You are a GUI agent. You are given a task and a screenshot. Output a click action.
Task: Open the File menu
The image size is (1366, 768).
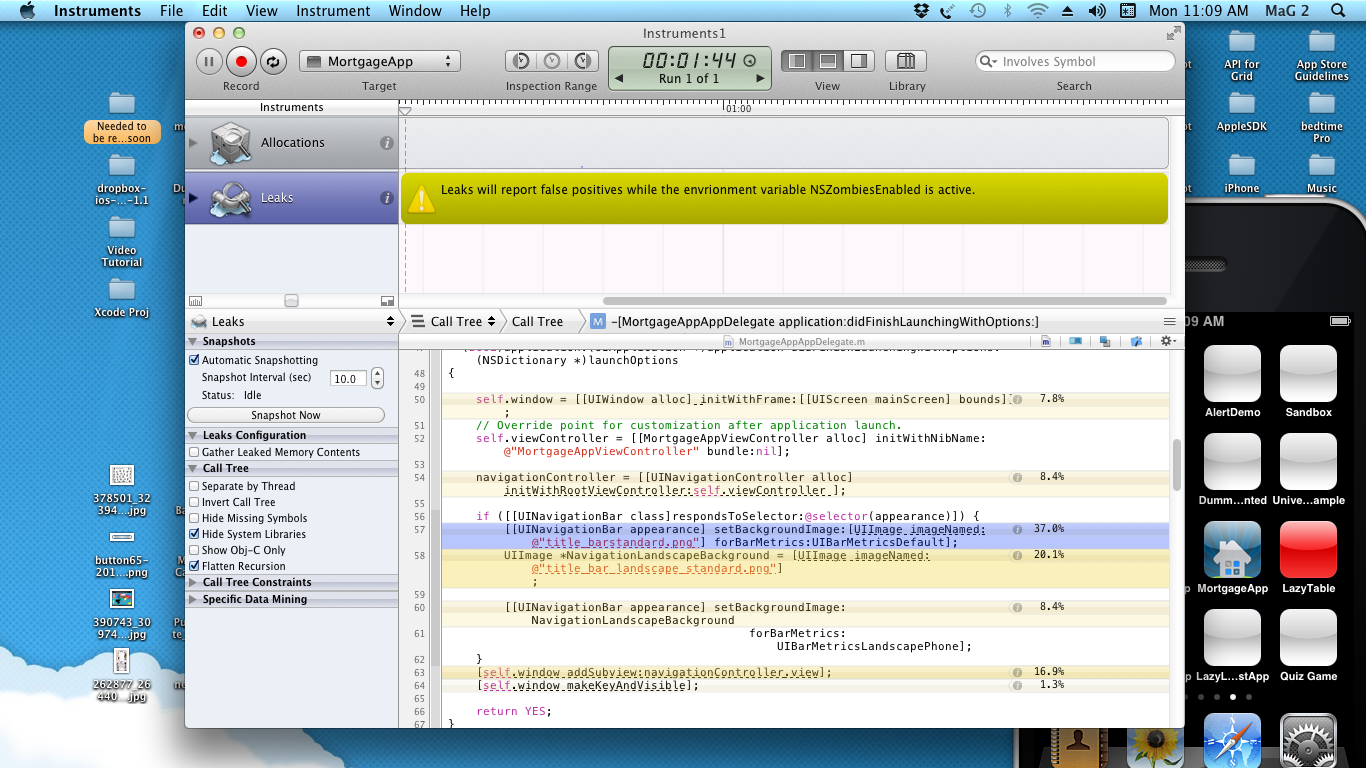point(171,11)
